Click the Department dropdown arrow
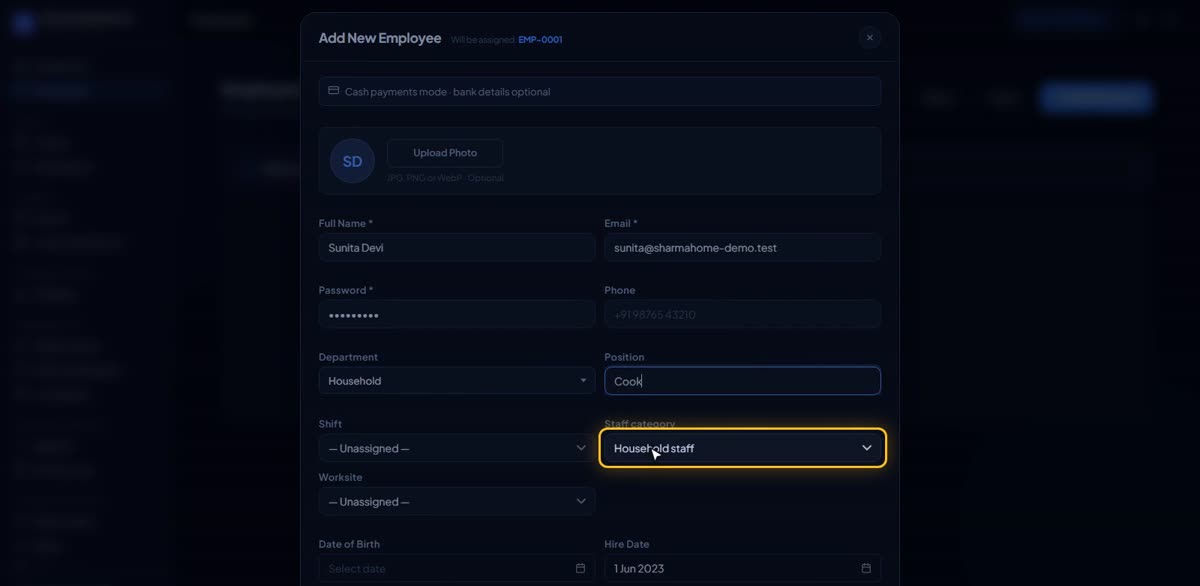Image resolution: width=1200 pixels, height=586 pixels. click(x=583, y=381)
